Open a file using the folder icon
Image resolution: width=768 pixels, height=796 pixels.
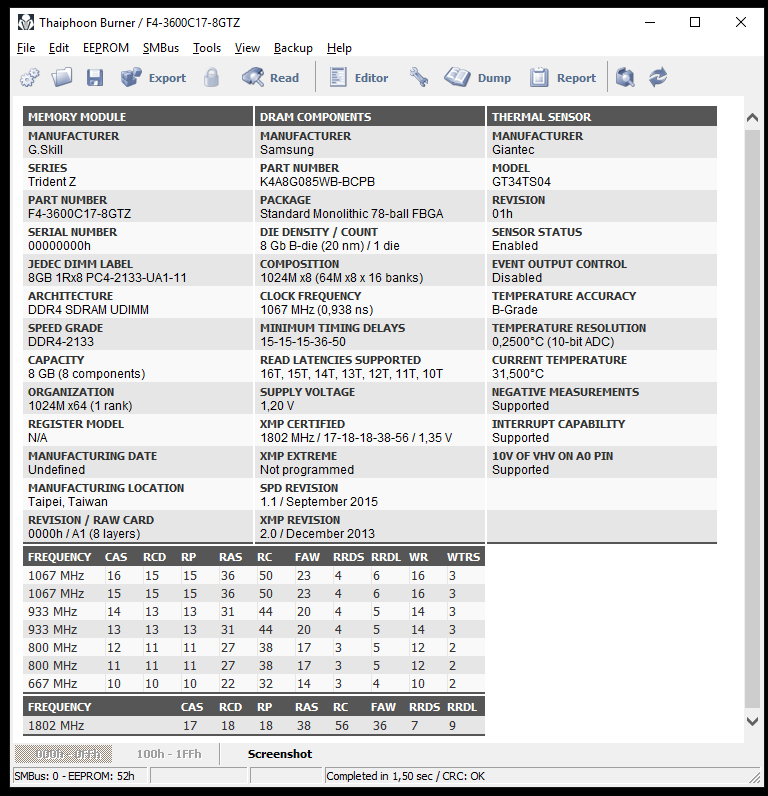coord(62,78)
